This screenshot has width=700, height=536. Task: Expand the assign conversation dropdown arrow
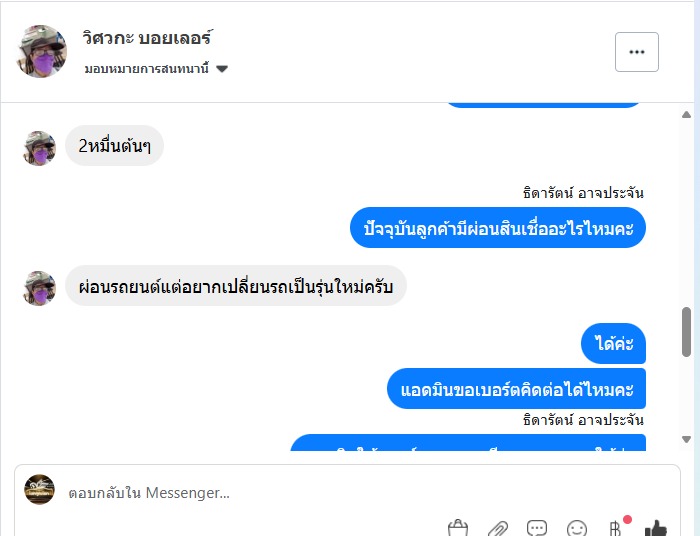(222, 69)
